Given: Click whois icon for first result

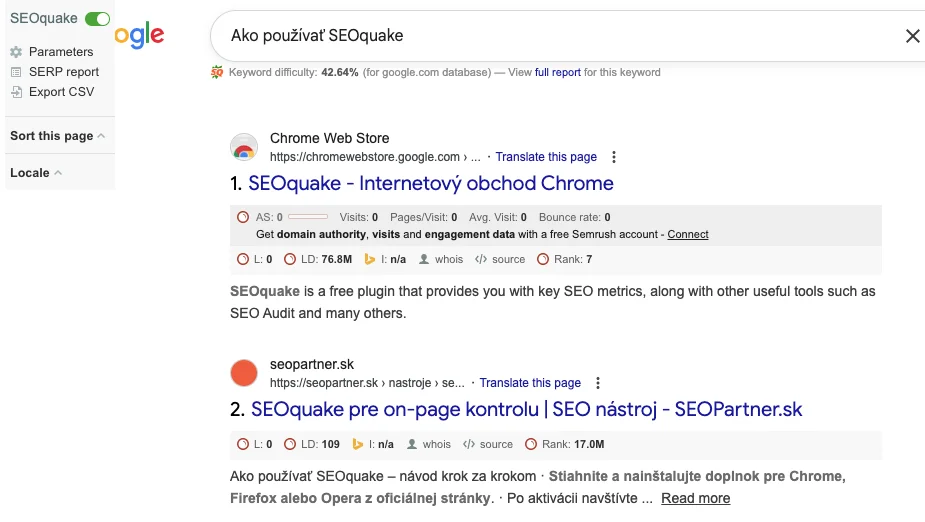Looking at the screenshot, I should click(x=424, y=259).
